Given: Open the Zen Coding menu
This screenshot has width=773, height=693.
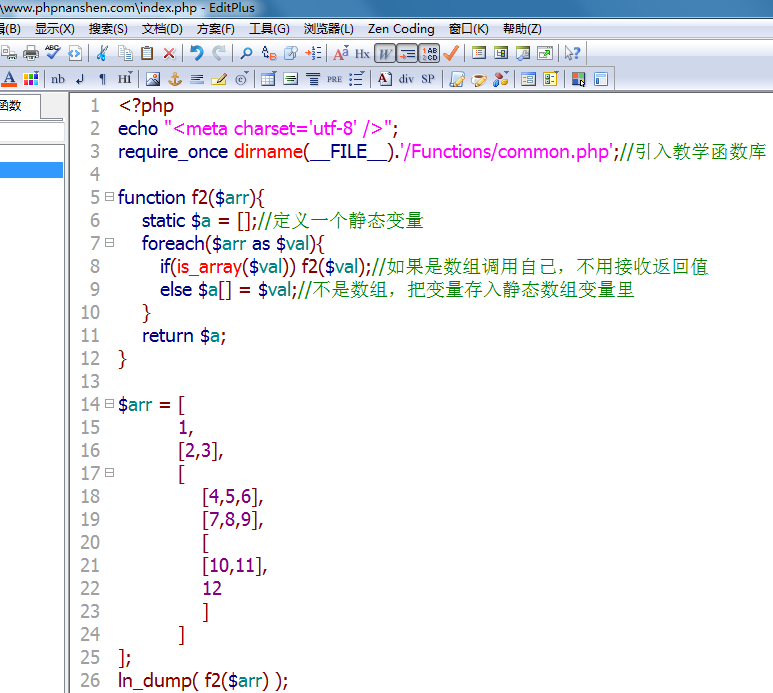Looking at the screenshot, I should pyautogui.click(x=401, y=29).
